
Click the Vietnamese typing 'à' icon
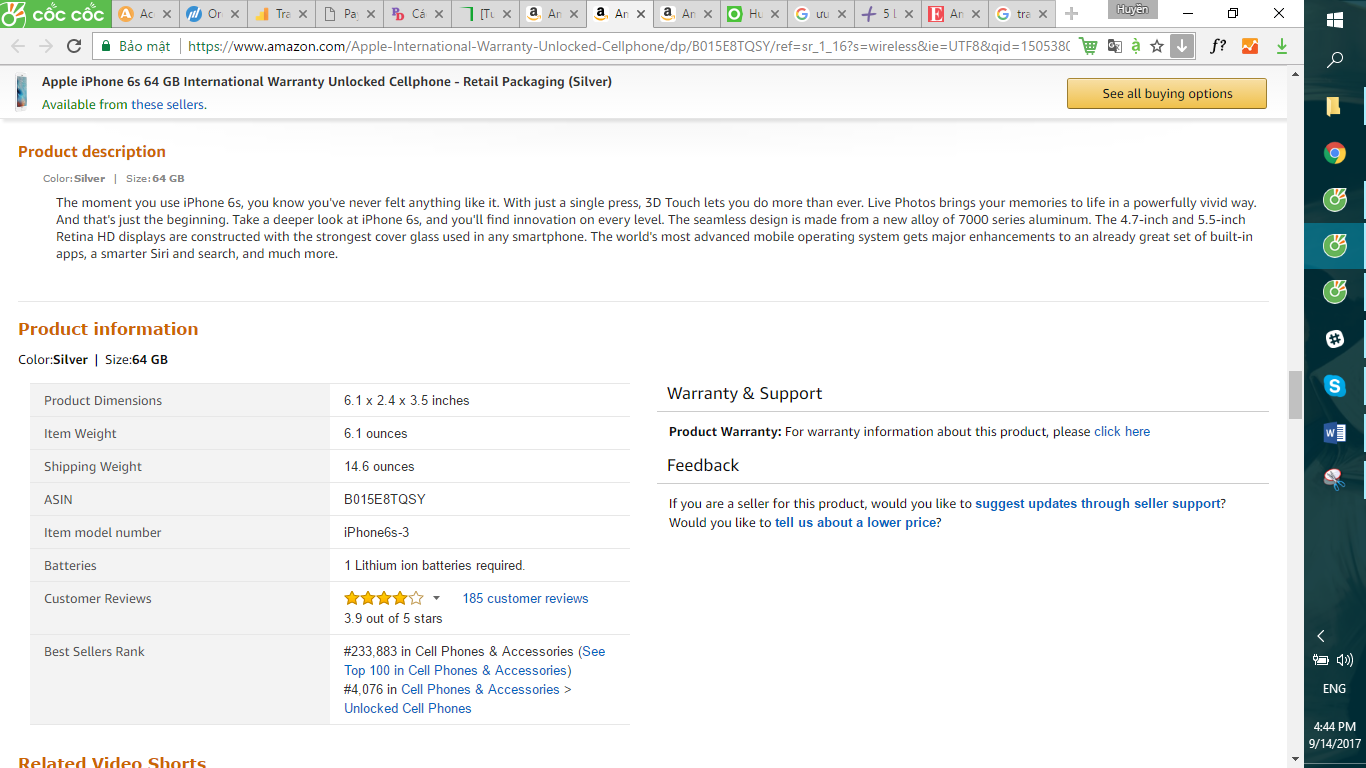point(1136,46)
